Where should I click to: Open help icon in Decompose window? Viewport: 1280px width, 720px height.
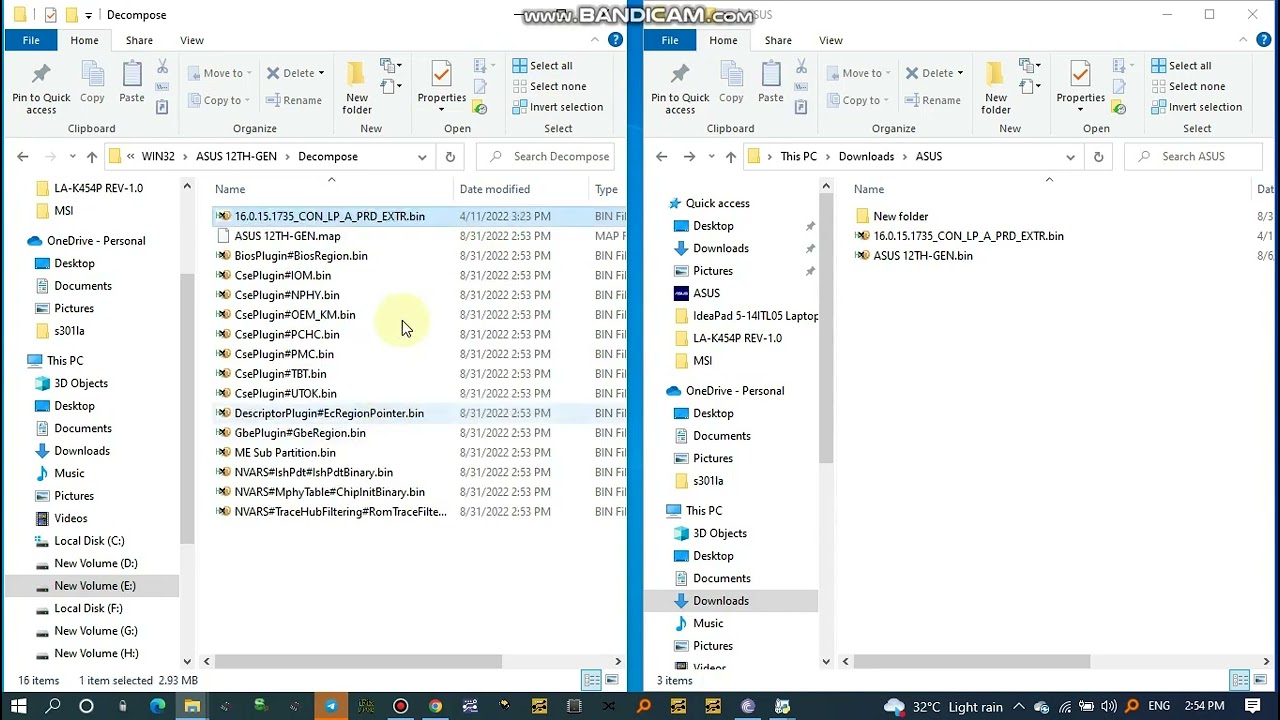616,40
